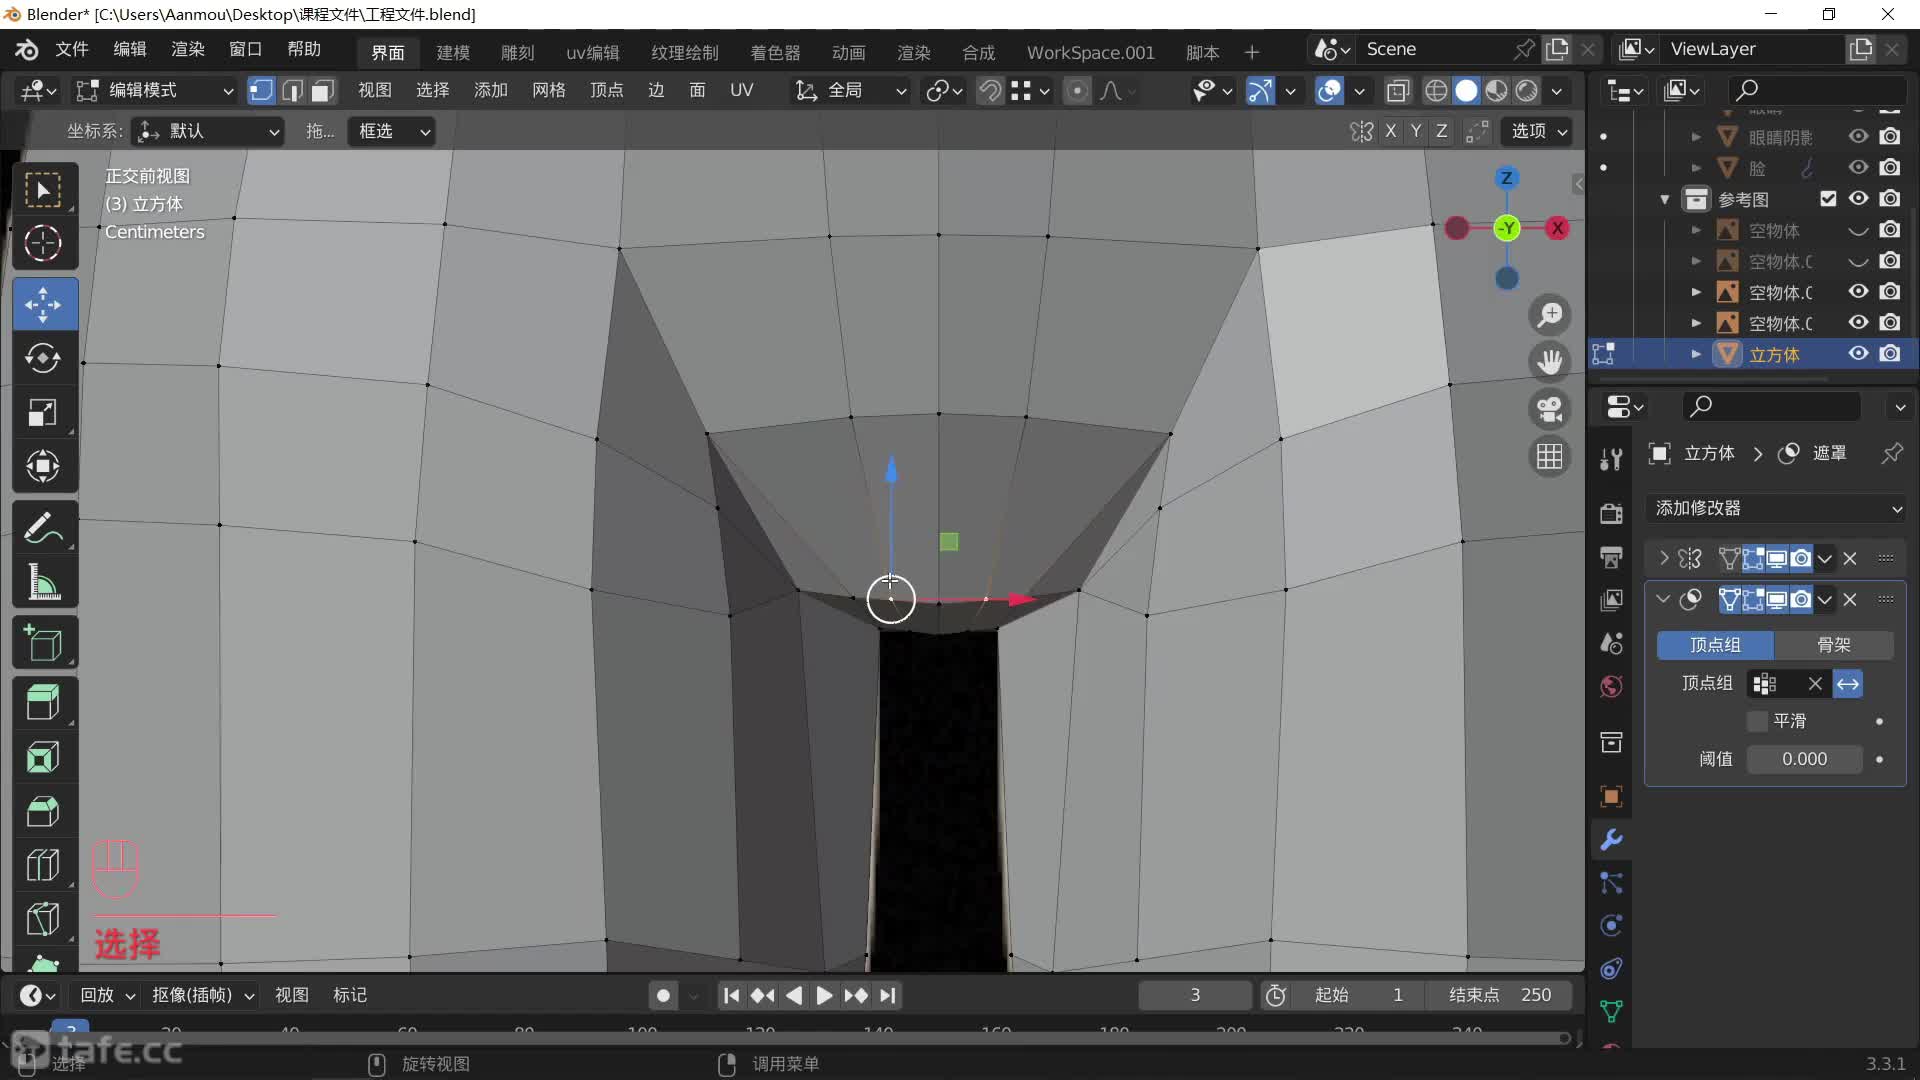
Task: Invert vertex group influence arrows button
Action: point(1848,684)
